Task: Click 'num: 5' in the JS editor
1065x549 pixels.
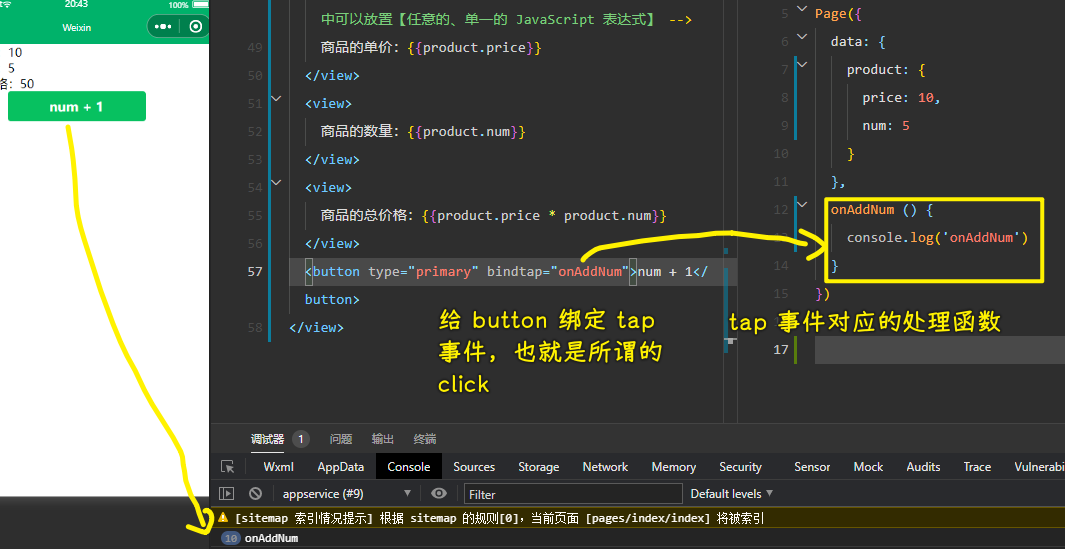Action: 886,126
